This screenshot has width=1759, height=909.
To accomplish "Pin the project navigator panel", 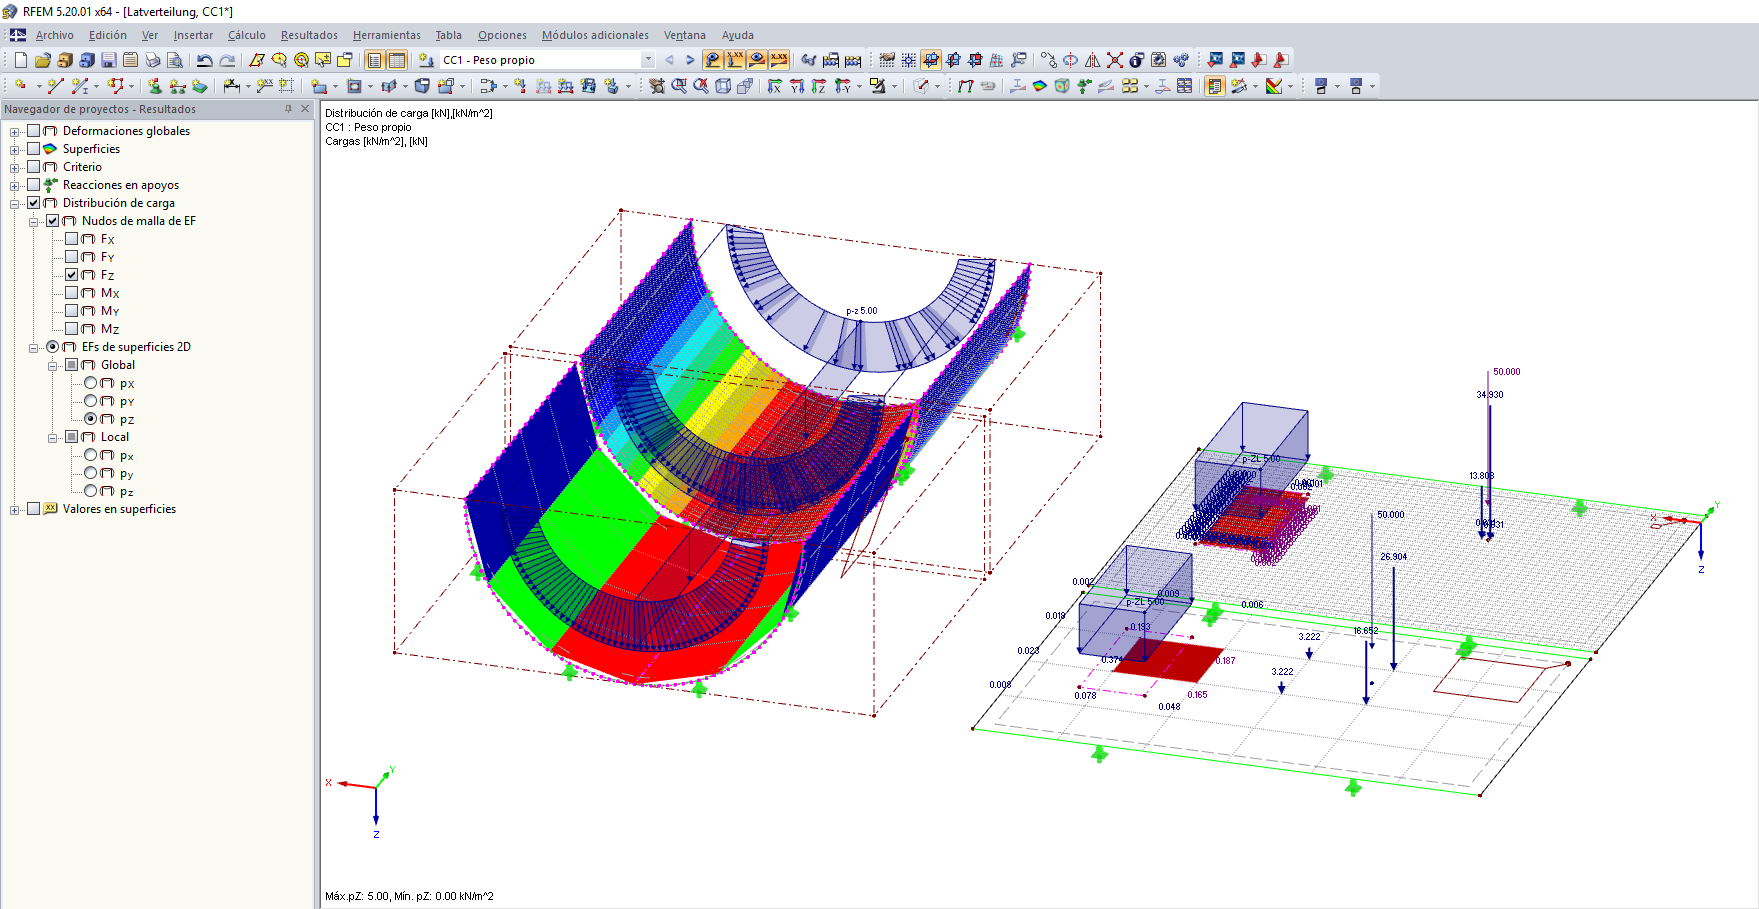I will click(x=288, y=109).
